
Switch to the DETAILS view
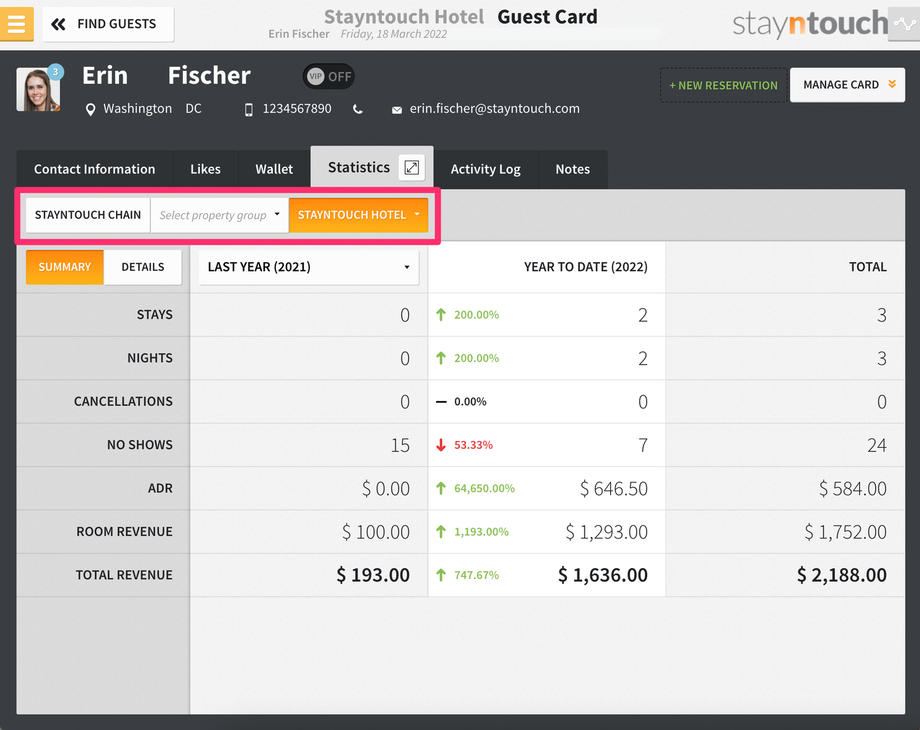pos(143,267)
